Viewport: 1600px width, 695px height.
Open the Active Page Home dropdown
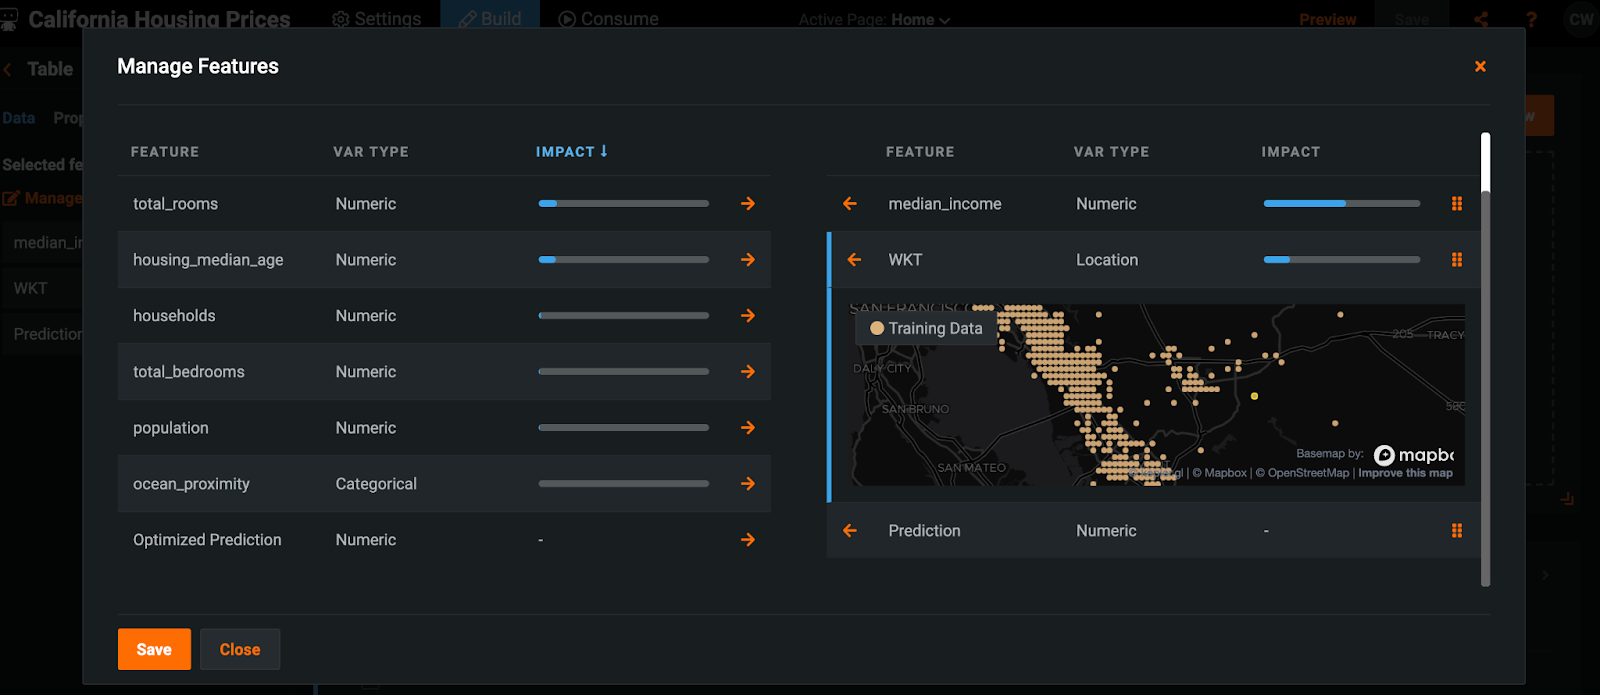(874, 19)
